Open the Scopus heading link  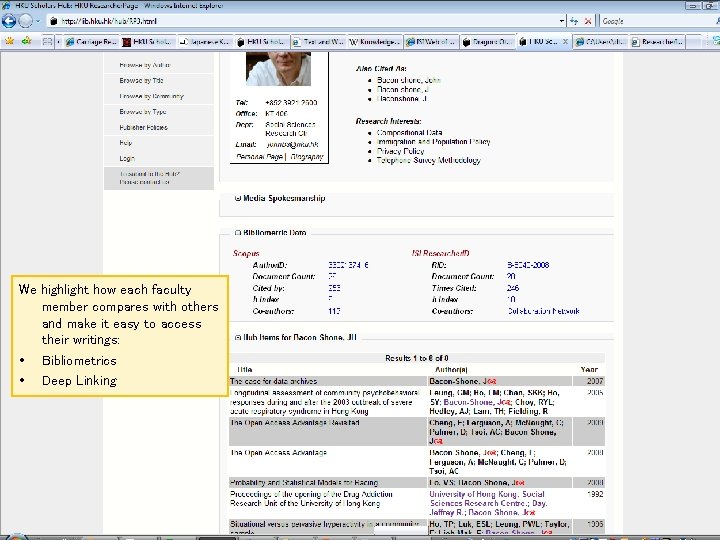[x=246, y=253]
